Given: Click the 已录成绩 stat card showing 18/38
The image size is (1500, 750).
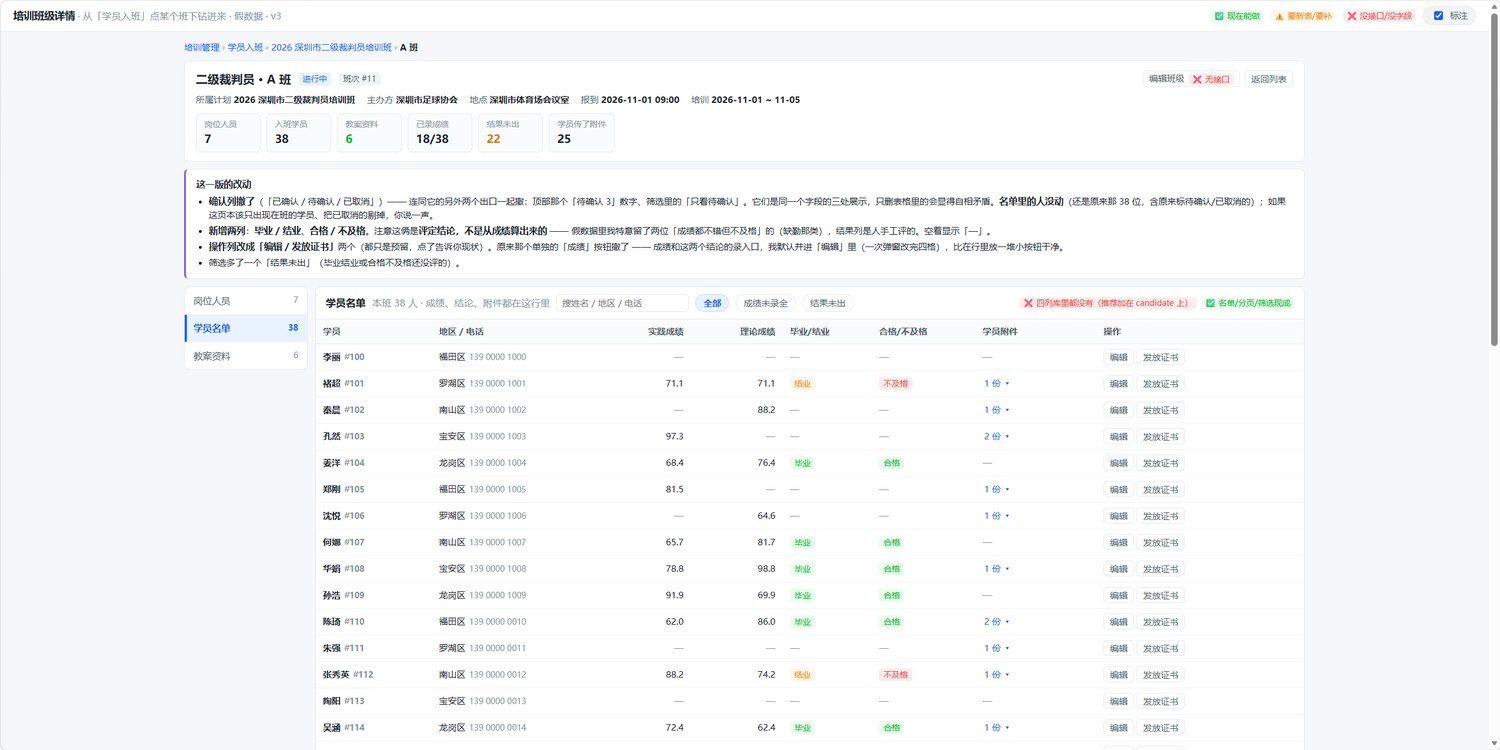Looking at the screenshot, I should pos(439,133).
